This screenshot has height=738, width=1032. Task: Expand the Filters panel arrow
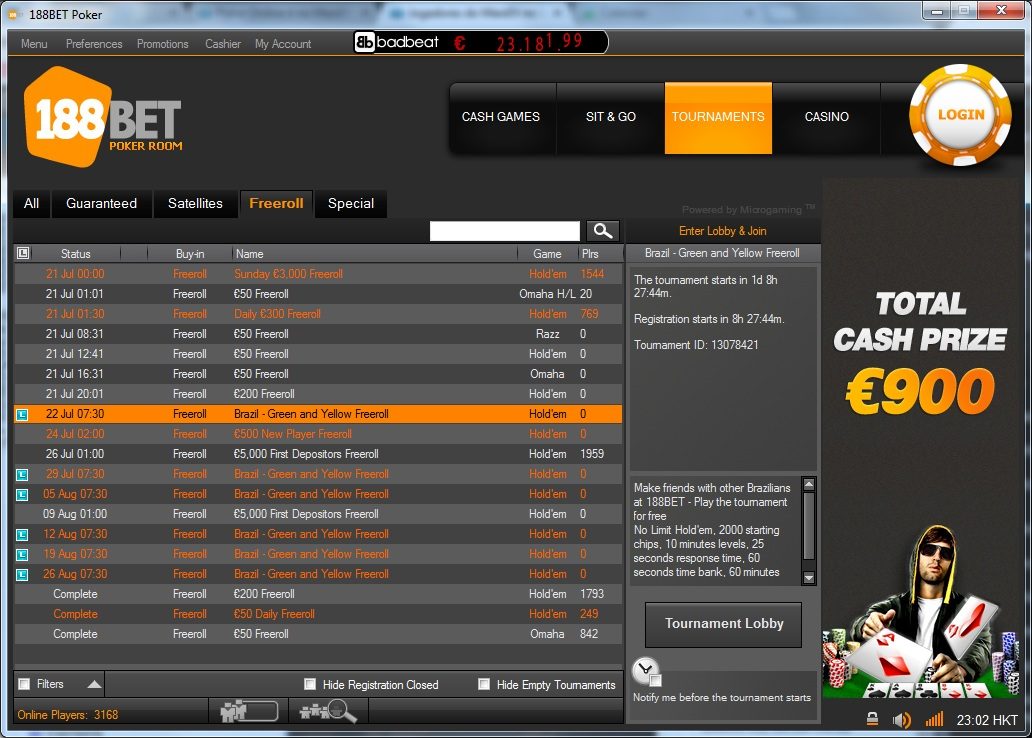[x=94, y=684]
